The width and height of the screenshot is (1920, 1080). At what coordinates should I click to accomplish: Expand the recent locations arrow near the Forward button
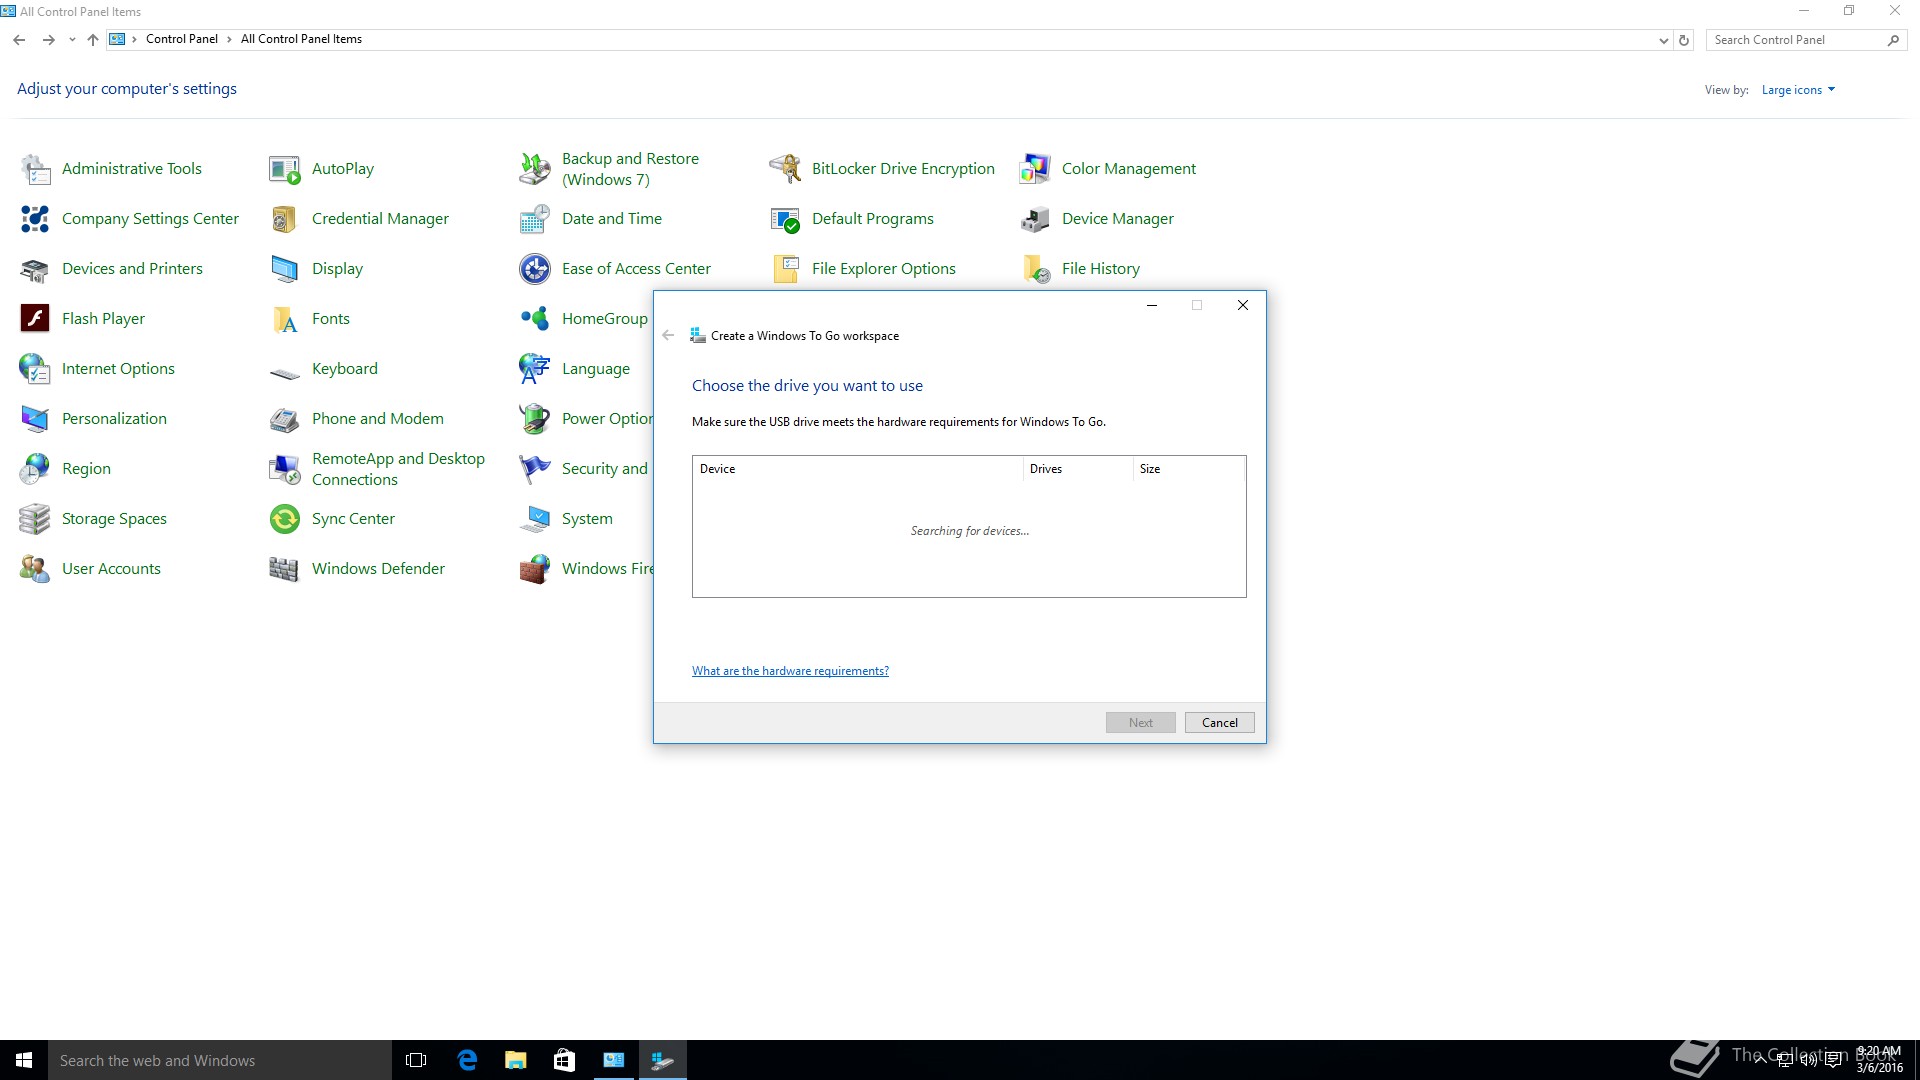(x=72, y=40)
